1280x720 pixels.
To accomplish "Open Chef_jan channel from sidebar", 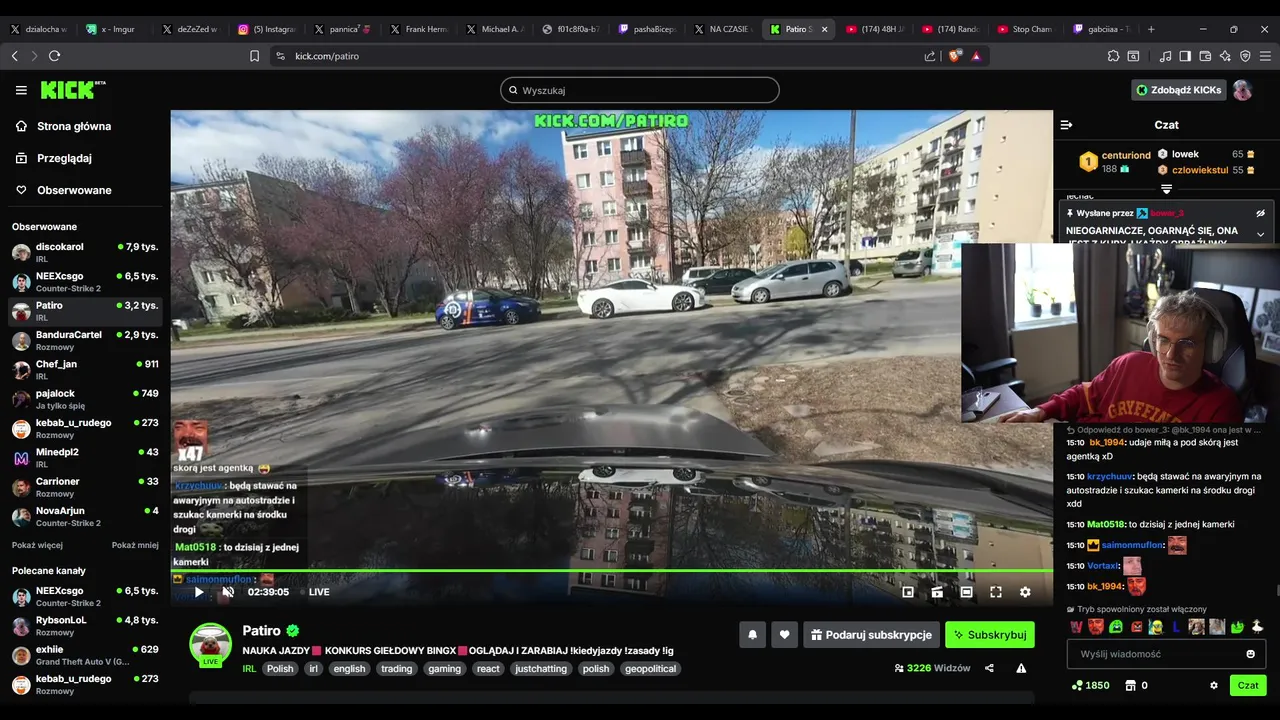I will pos(85,370).
